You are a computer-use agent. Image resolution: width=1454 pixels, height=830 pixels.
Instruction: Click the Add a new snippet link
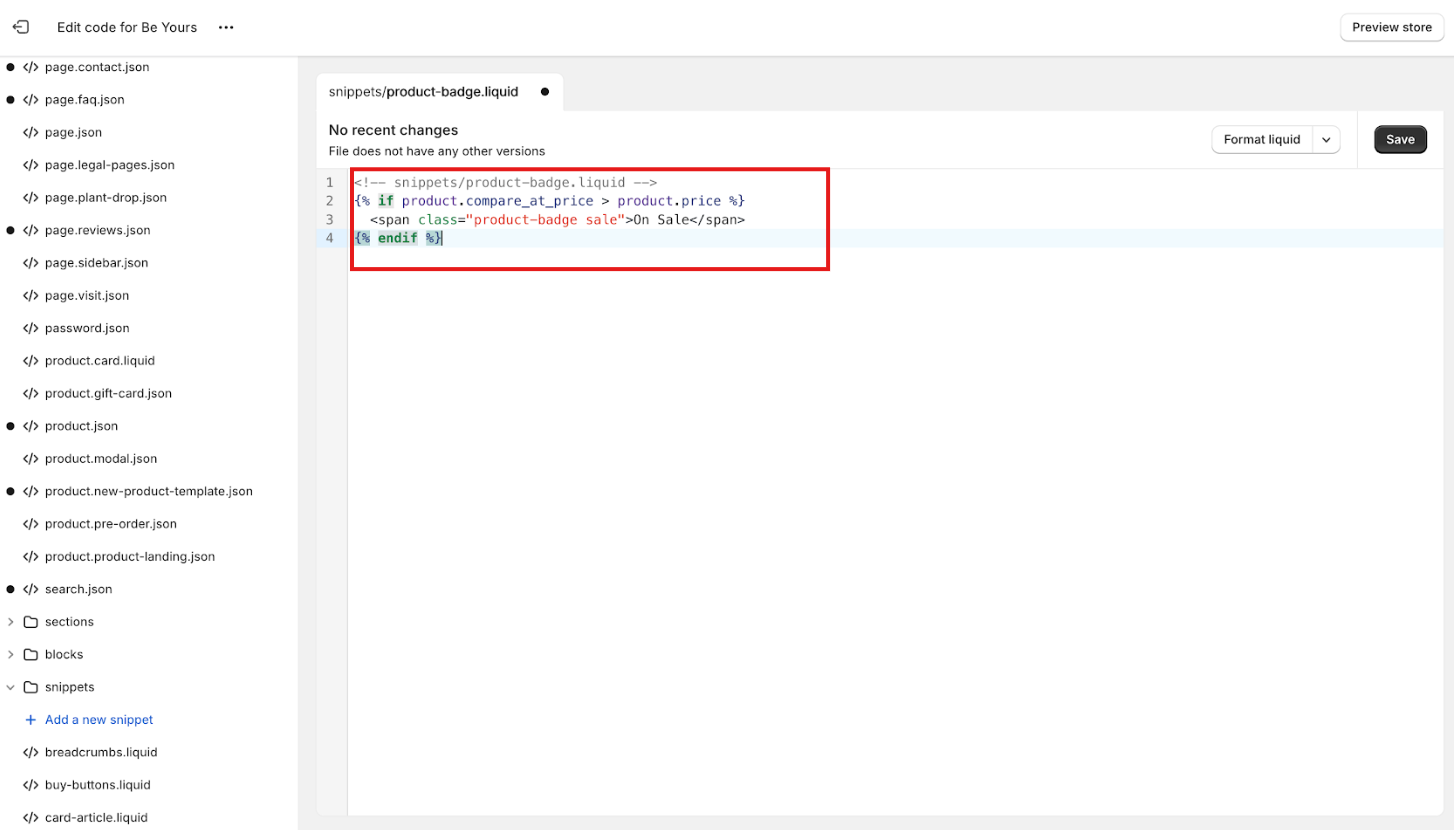tap(97, 719)
